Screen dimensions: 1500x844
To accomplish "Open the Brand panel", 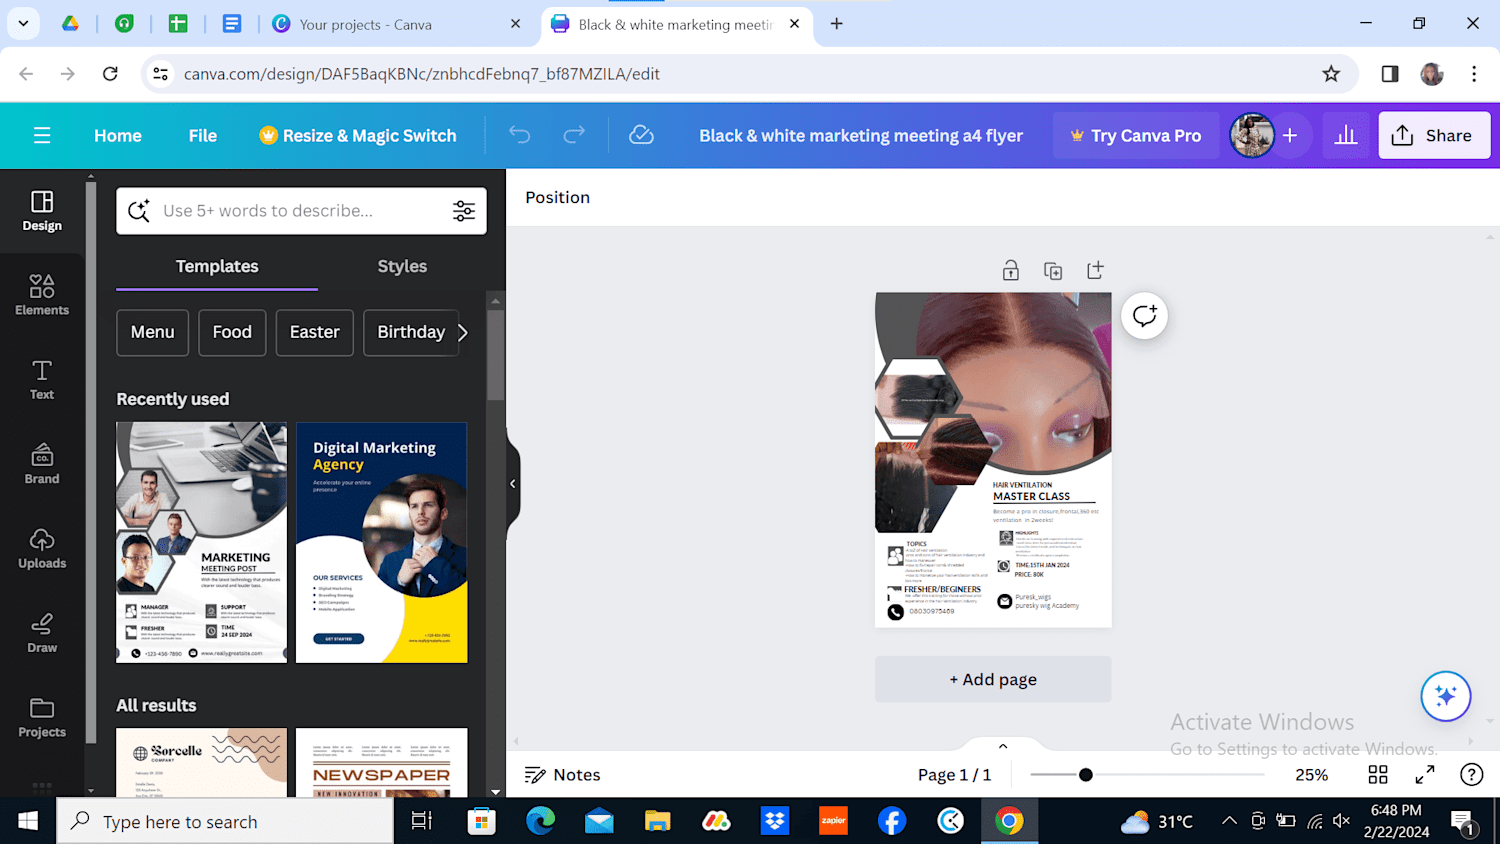I will pyautogui.click(x=42, y=464).
